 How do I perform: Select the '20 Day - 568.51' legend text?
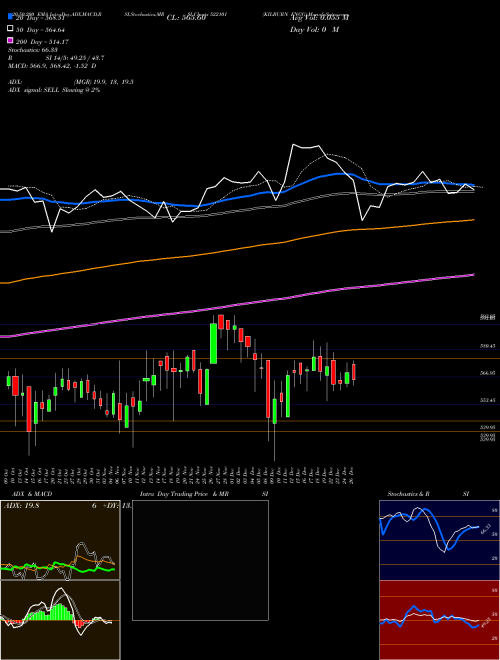[40, 18]
